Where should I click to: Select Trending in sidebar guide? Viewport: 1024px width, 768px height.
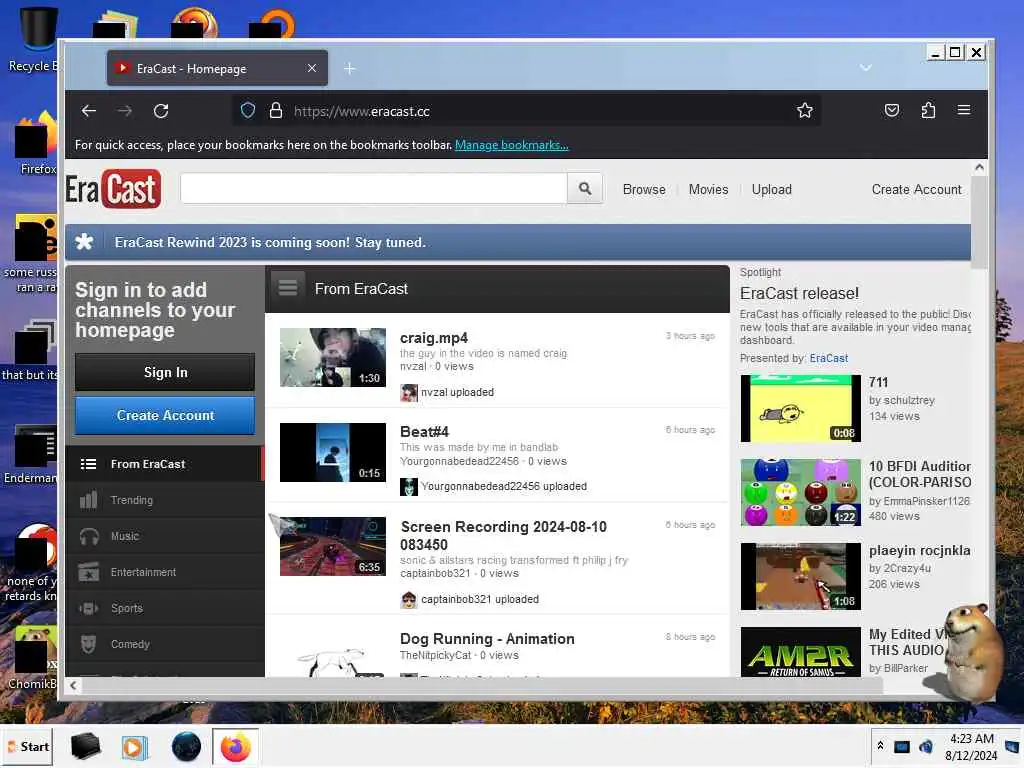point(165,500)
